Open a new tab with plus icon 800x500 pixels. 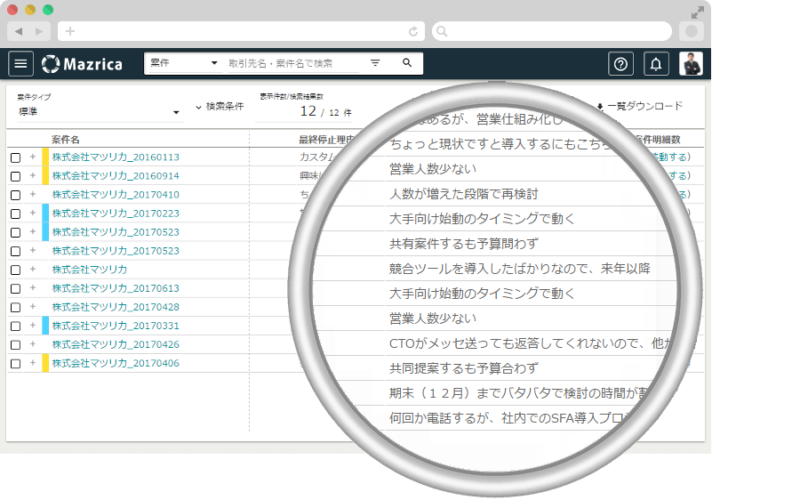click(70, 32)
